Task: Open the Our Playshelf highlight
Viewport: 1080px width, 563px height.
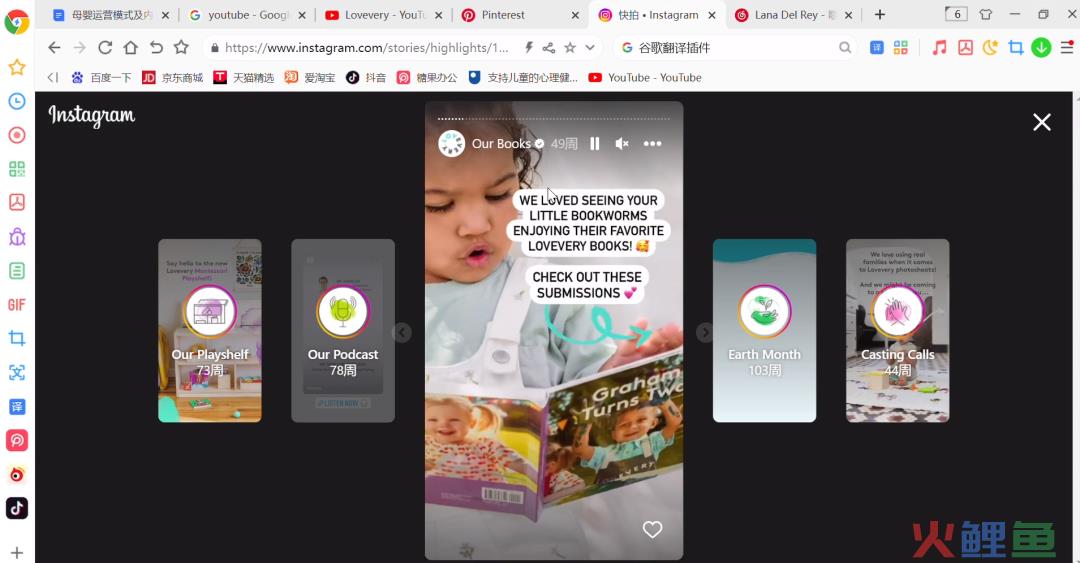Action: coord(210,330)
